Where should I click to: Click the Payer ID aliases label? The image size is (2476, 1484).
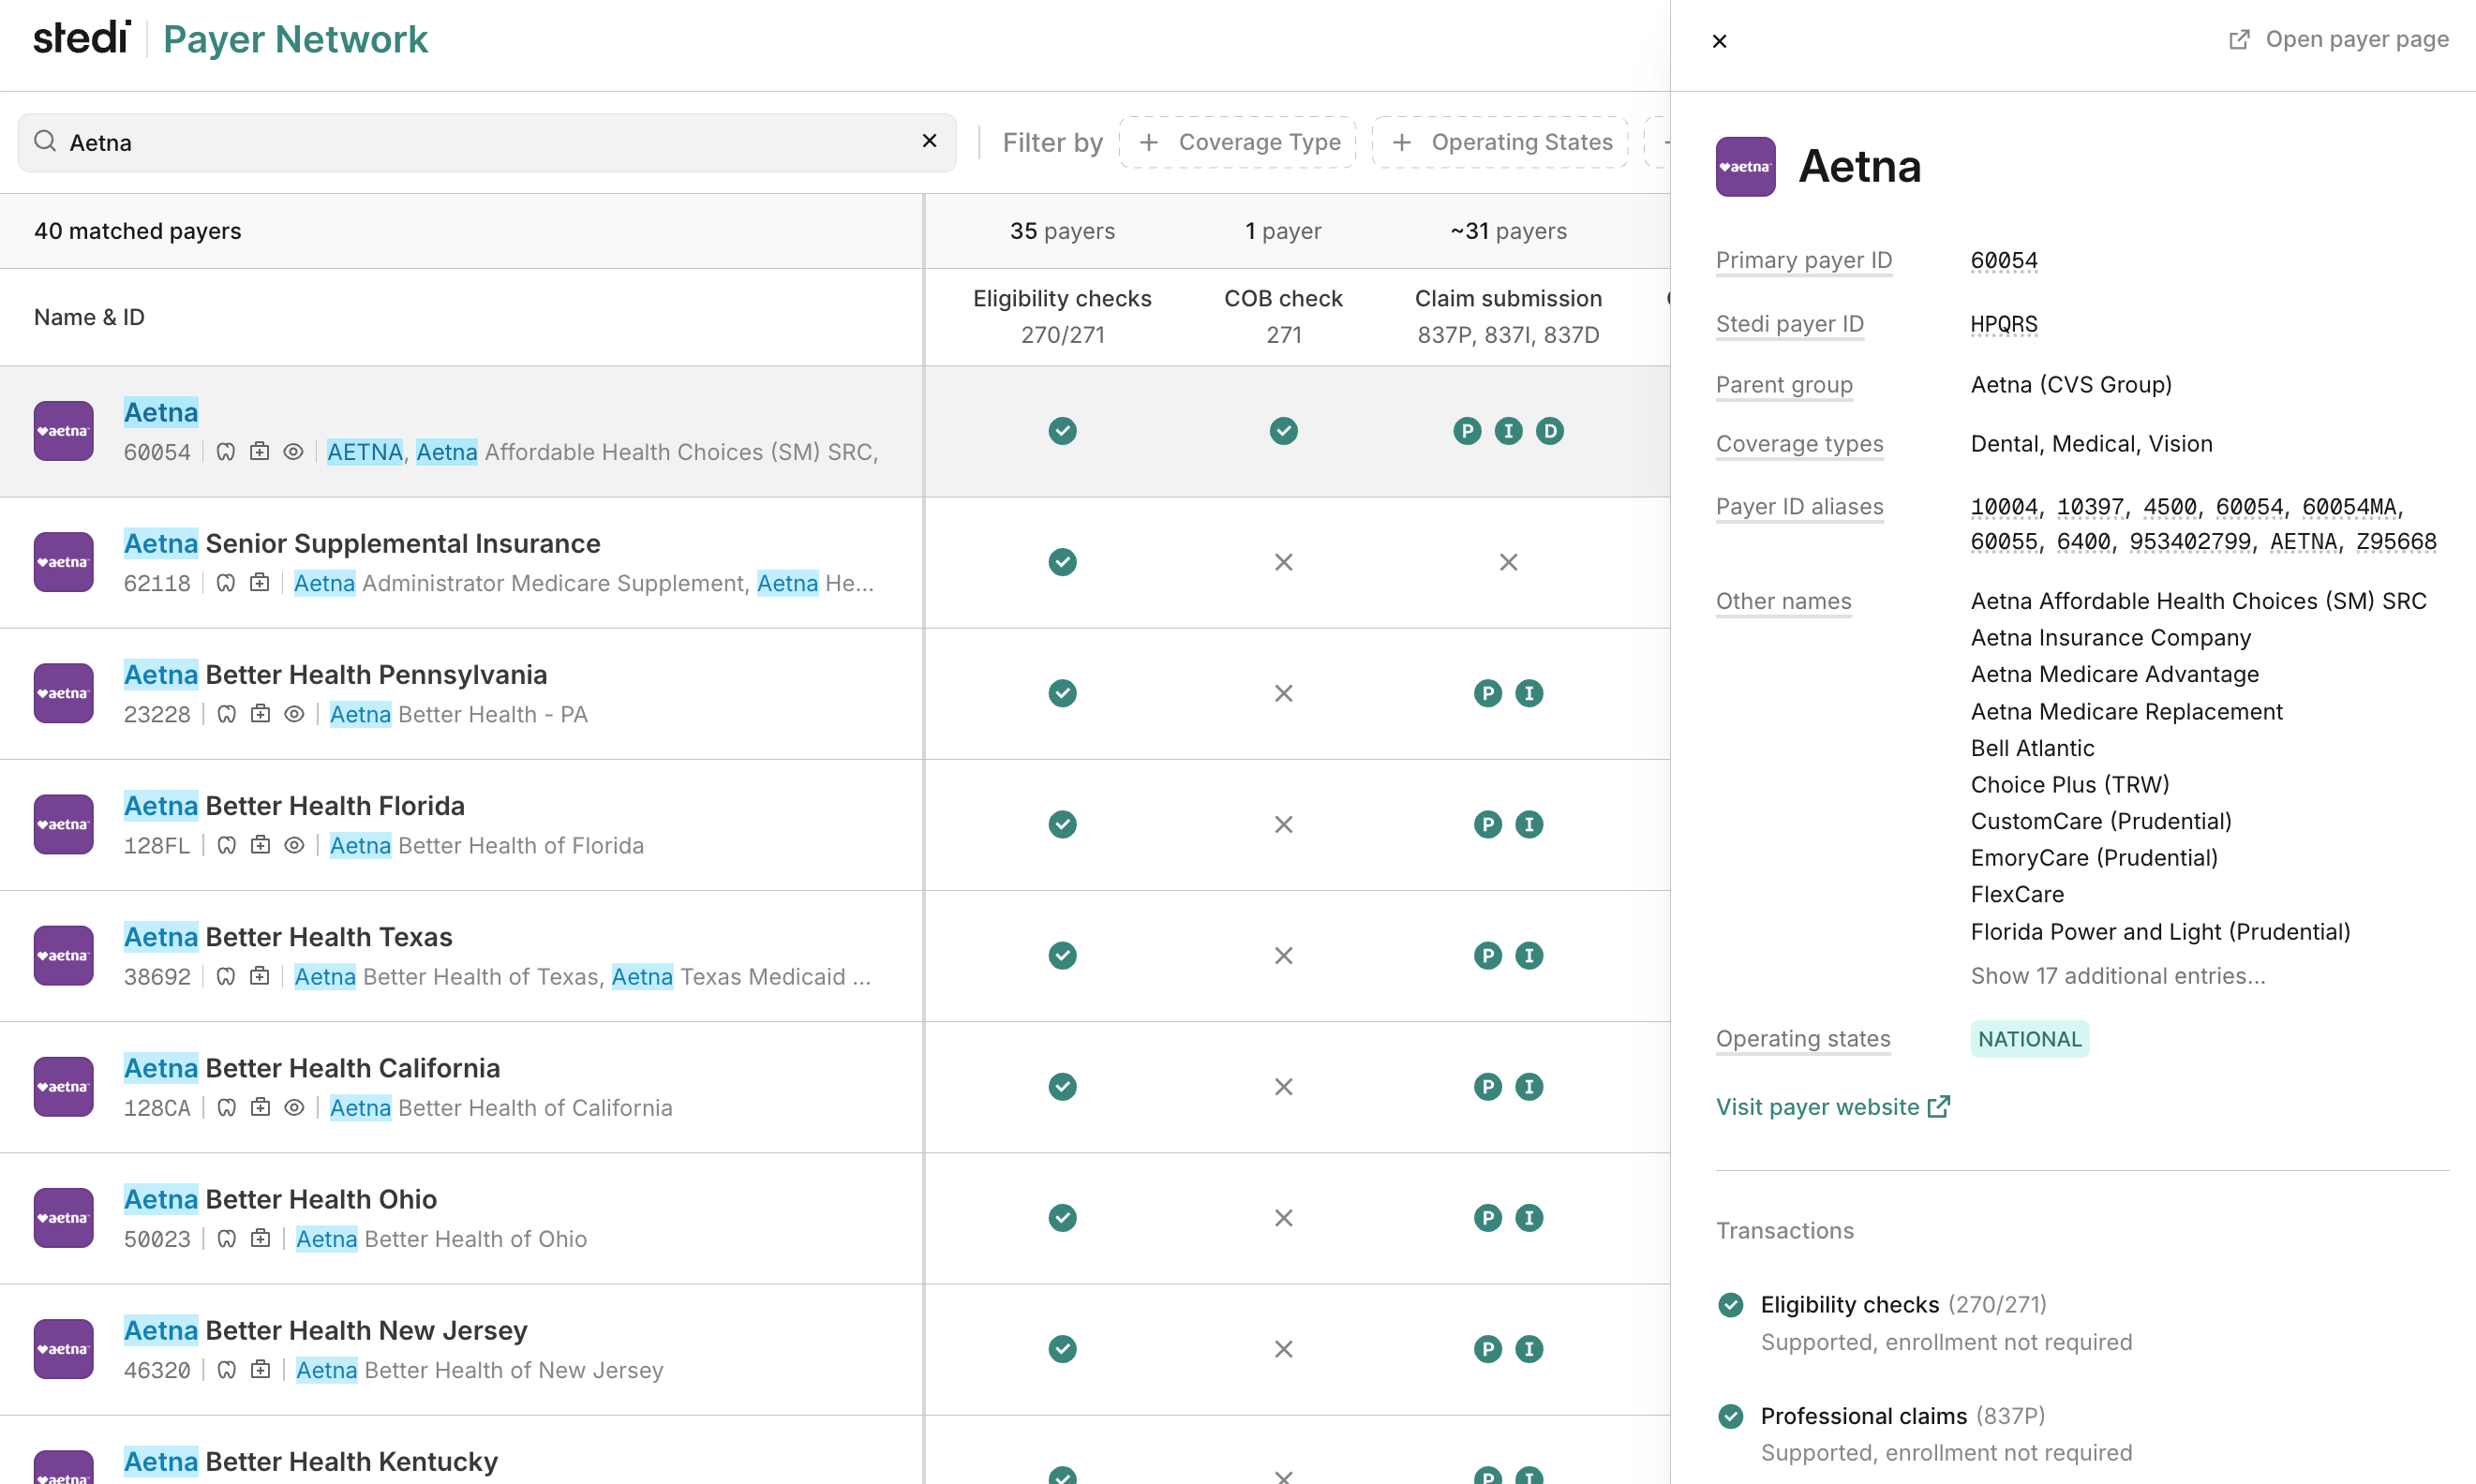pos(1799,507)
